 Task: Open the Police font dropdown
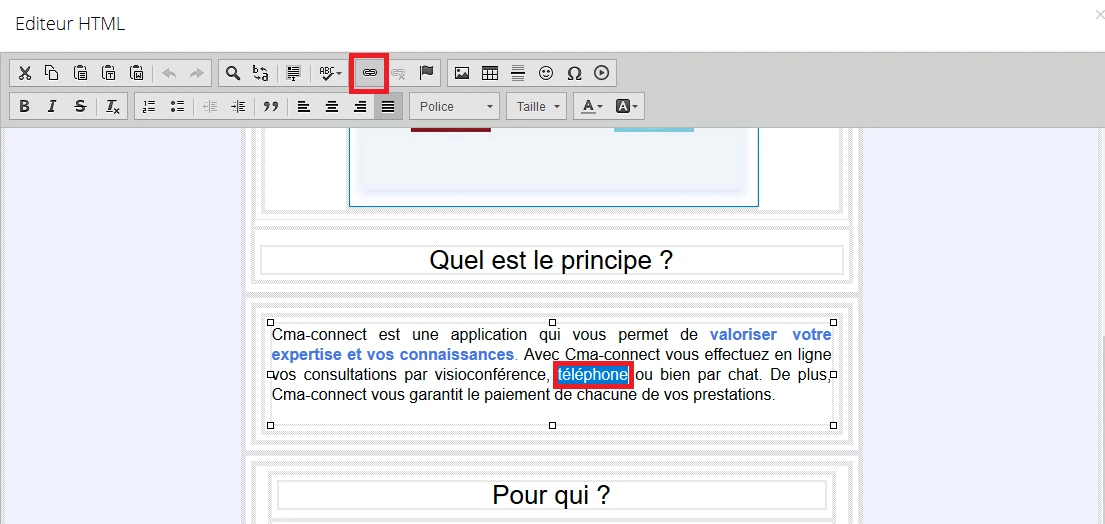coord(455,106)
